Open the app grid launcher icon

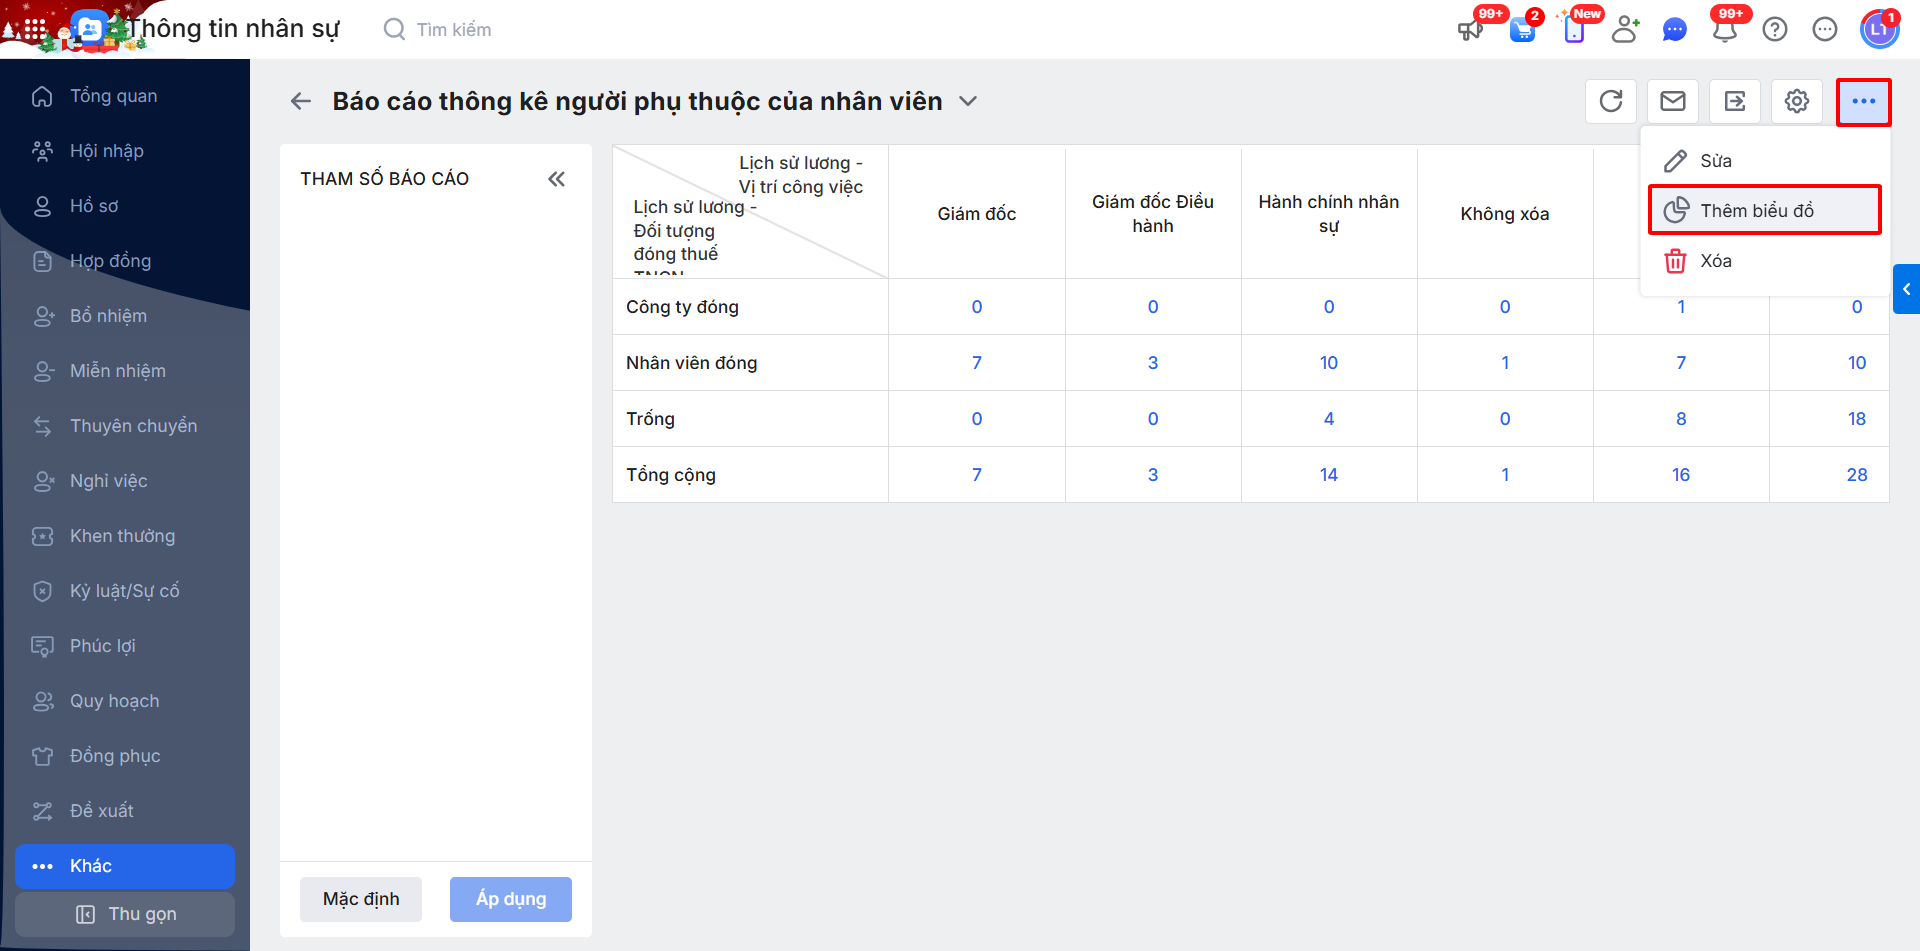(35, 30)
